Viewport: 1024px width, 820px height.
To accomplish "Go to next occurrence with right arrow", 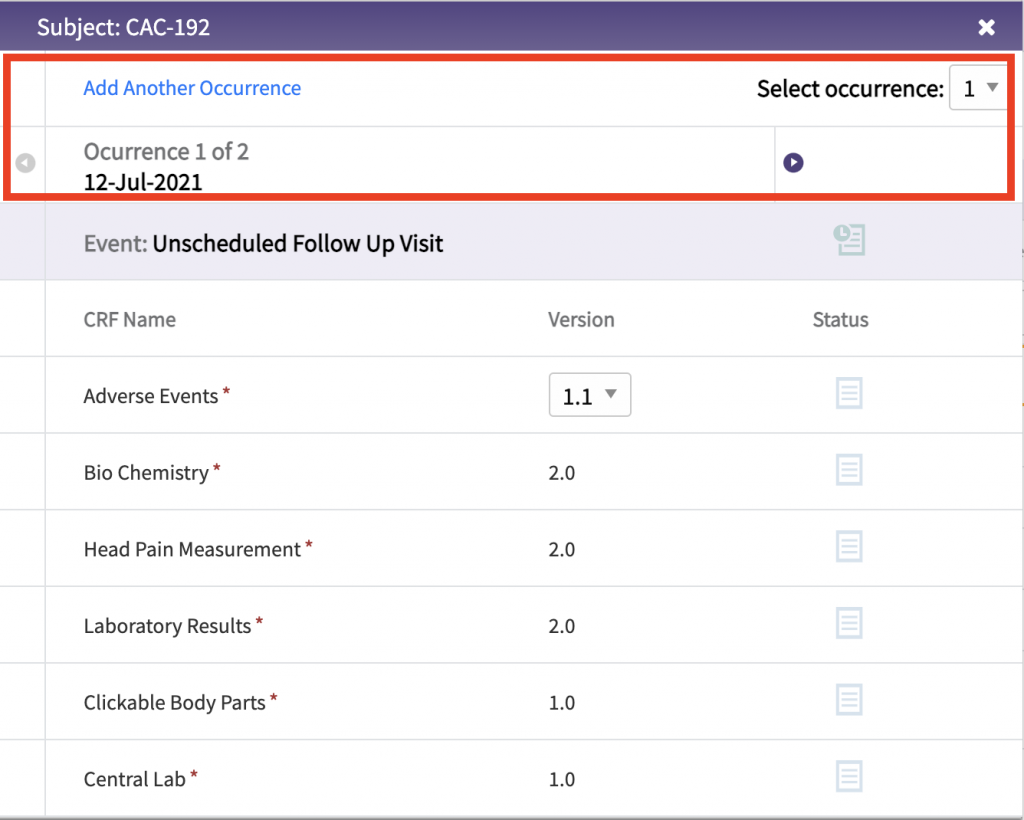I will (x=793, y=163).
